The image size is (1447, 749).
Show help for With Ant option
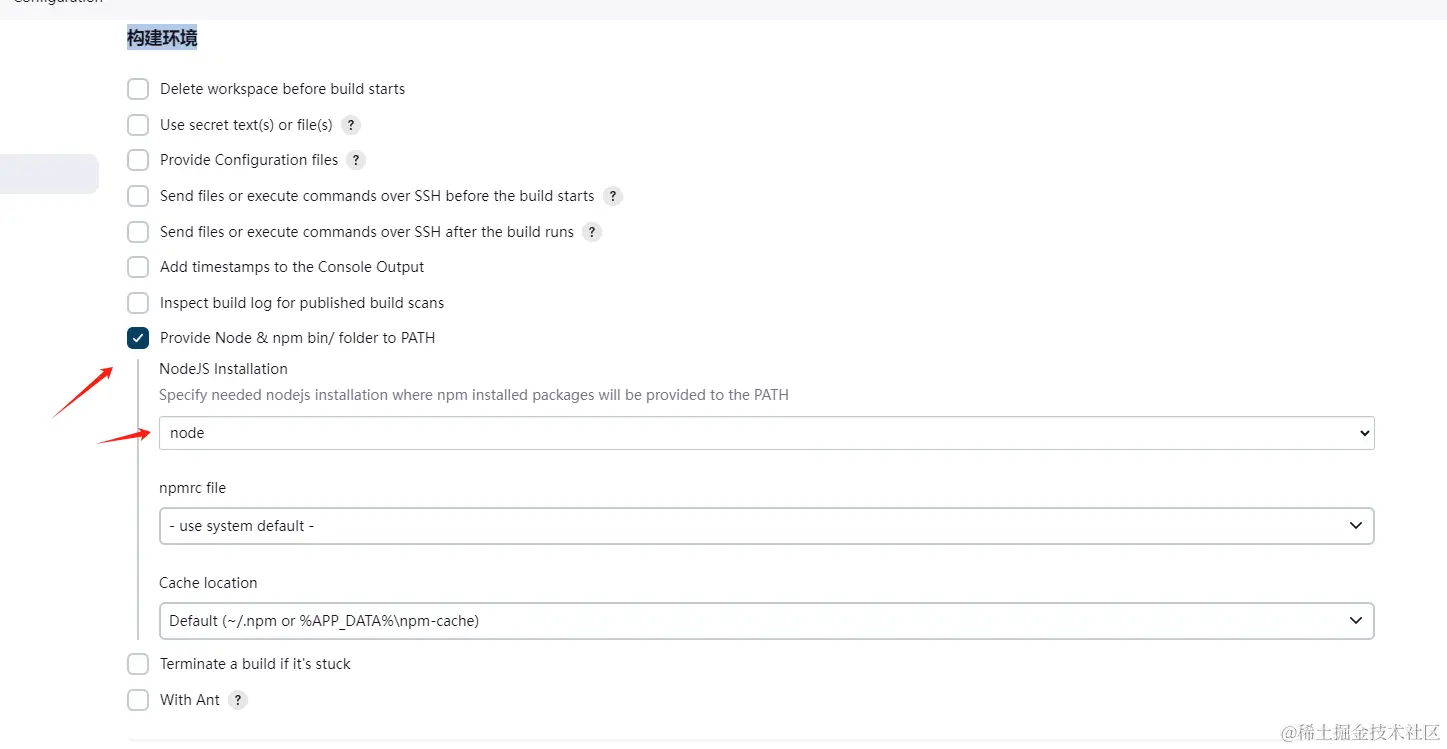click(238, 700)
